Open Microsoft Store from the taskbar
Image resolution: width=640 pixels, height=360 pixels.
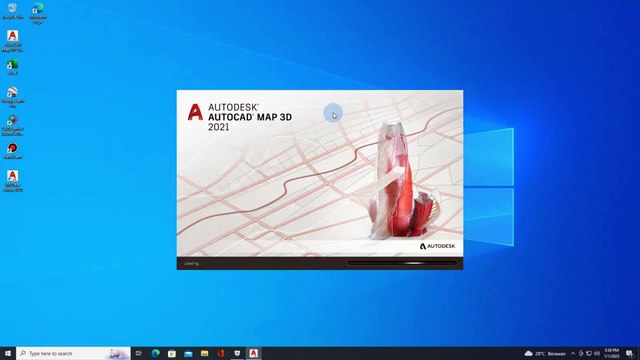pyautogui.click(x=172, y=353)
